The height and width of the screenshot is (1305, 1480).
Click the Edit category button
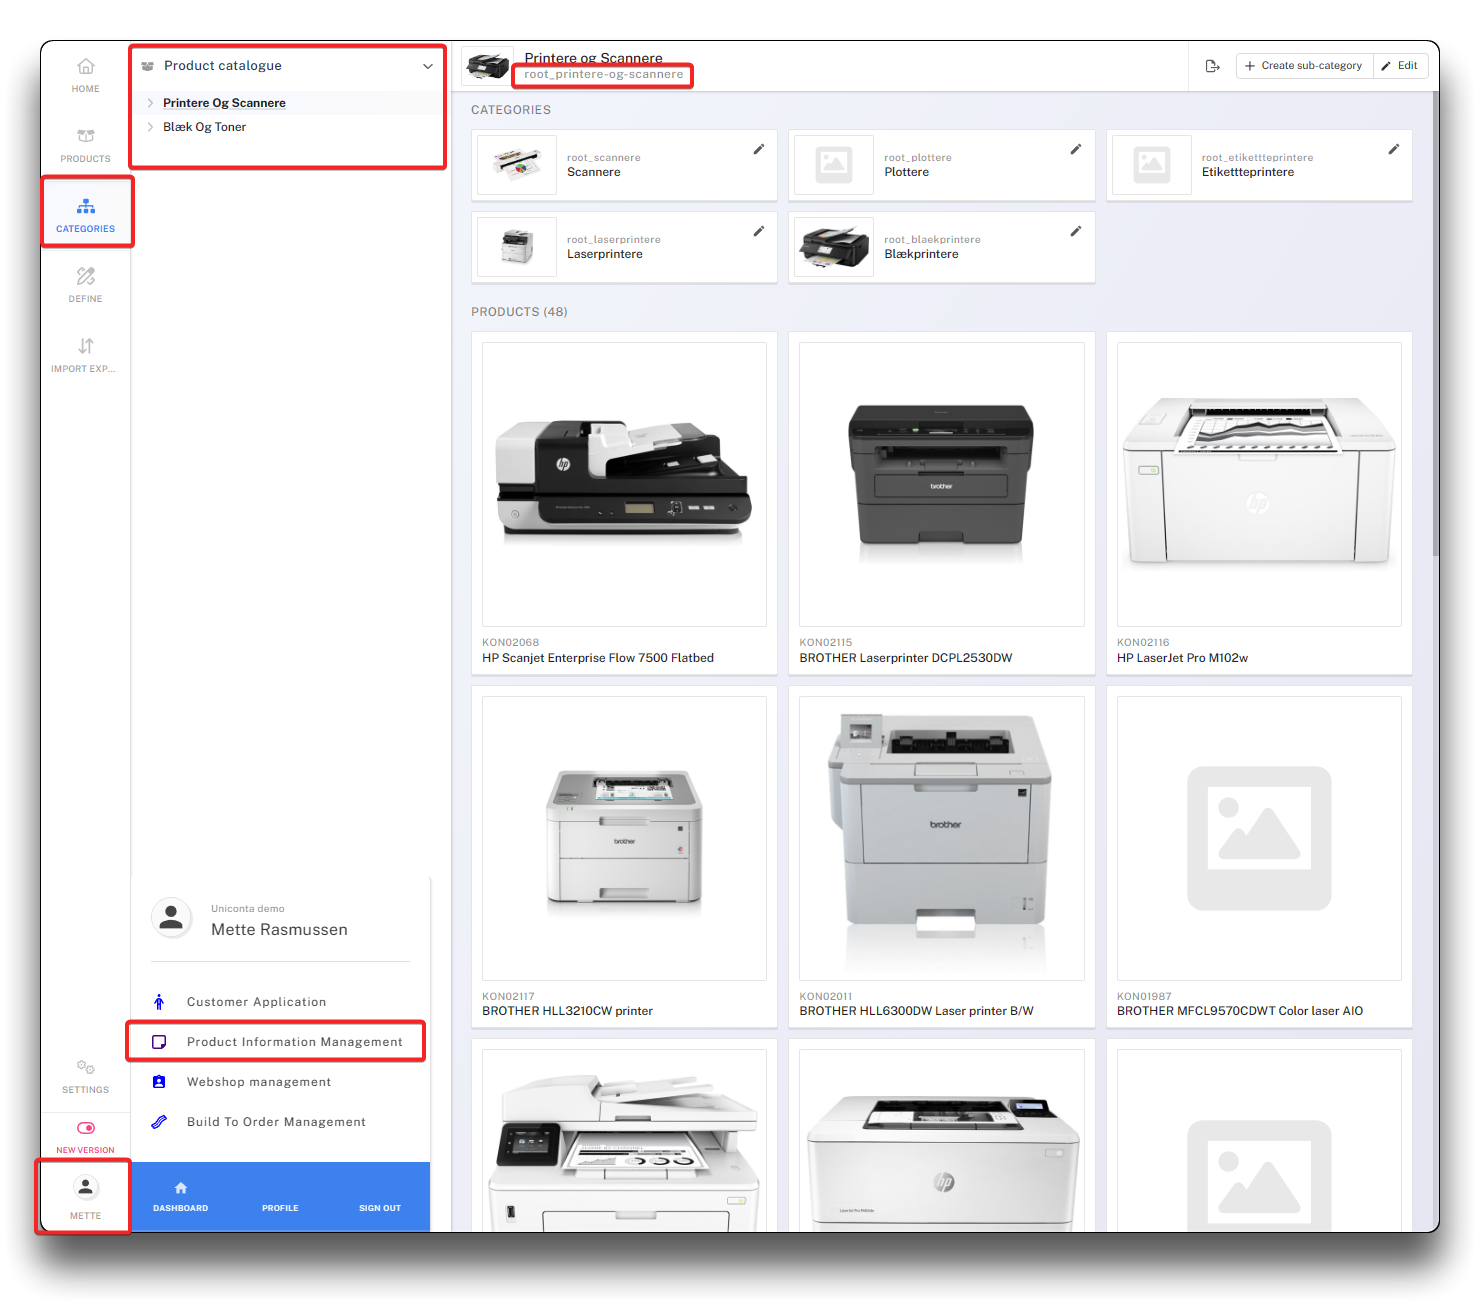(1400, 66)
